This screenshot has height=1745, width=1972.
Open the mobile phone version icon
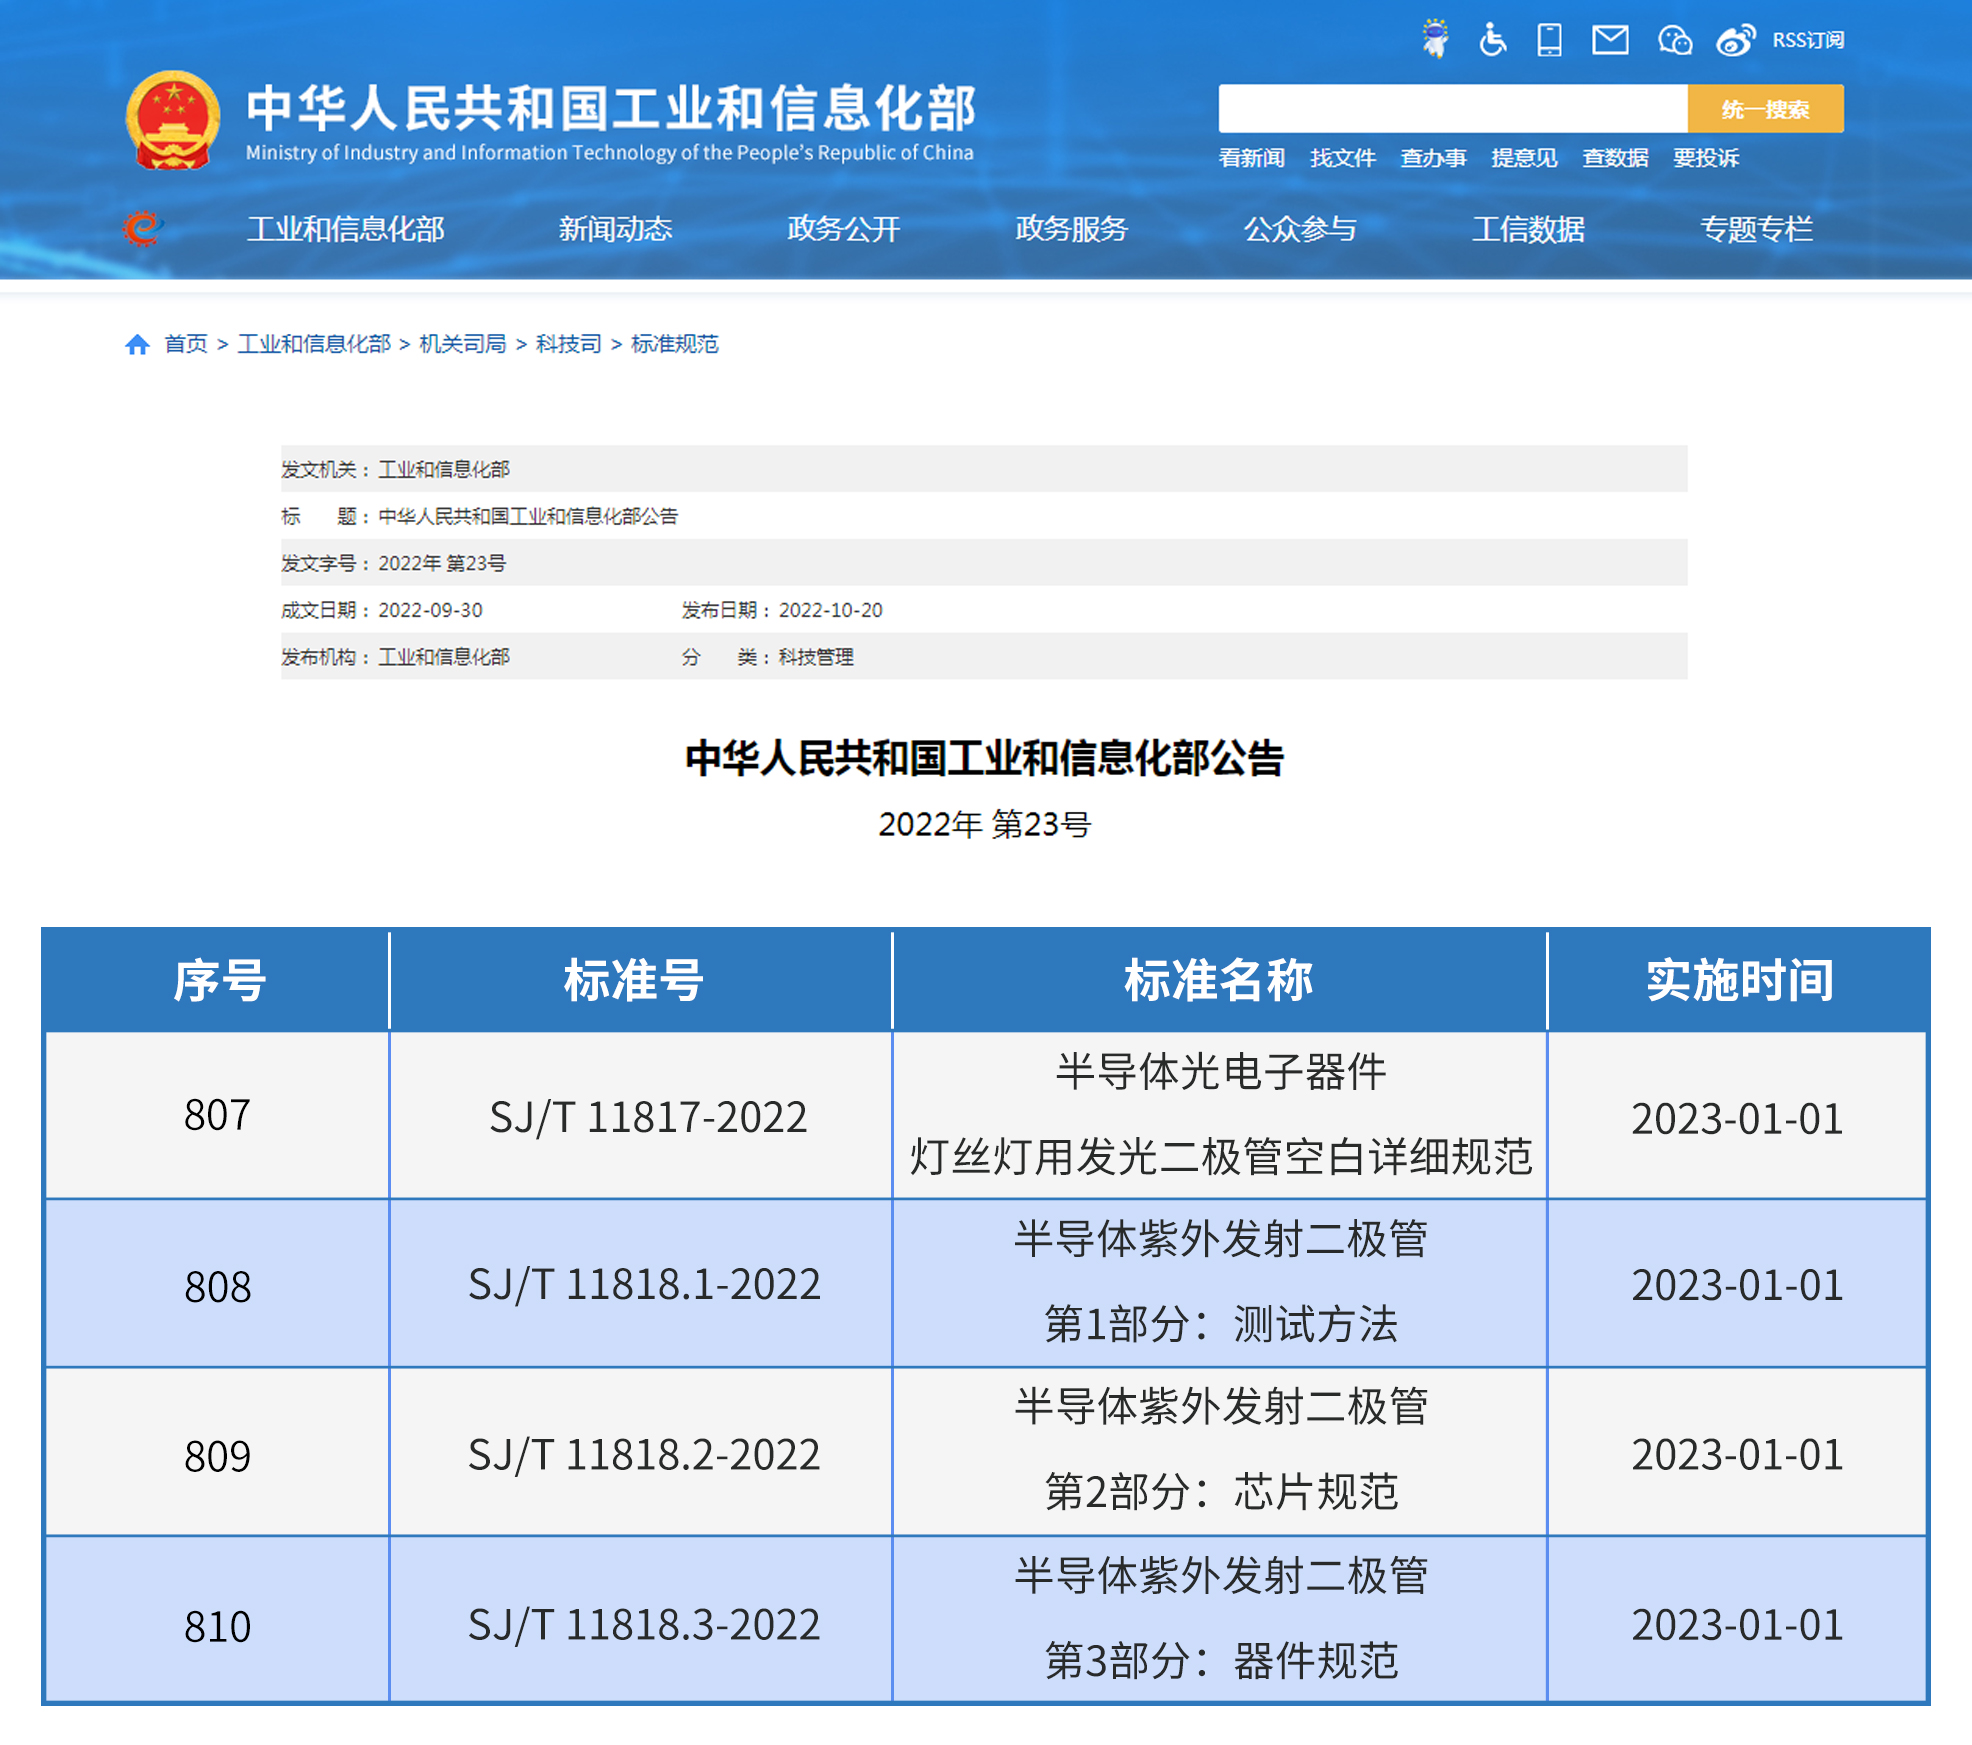tap(1549, 40)
